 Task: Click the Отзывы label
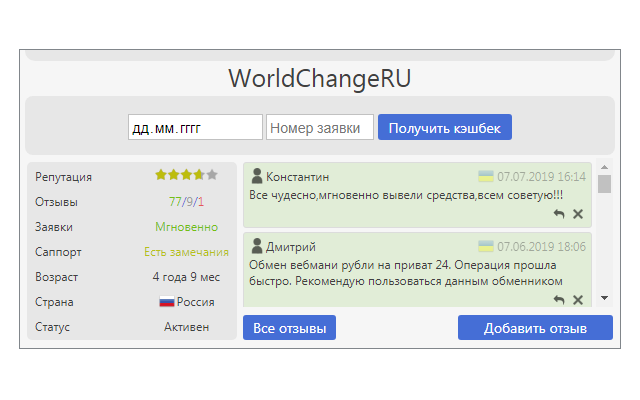pos(56,202)
